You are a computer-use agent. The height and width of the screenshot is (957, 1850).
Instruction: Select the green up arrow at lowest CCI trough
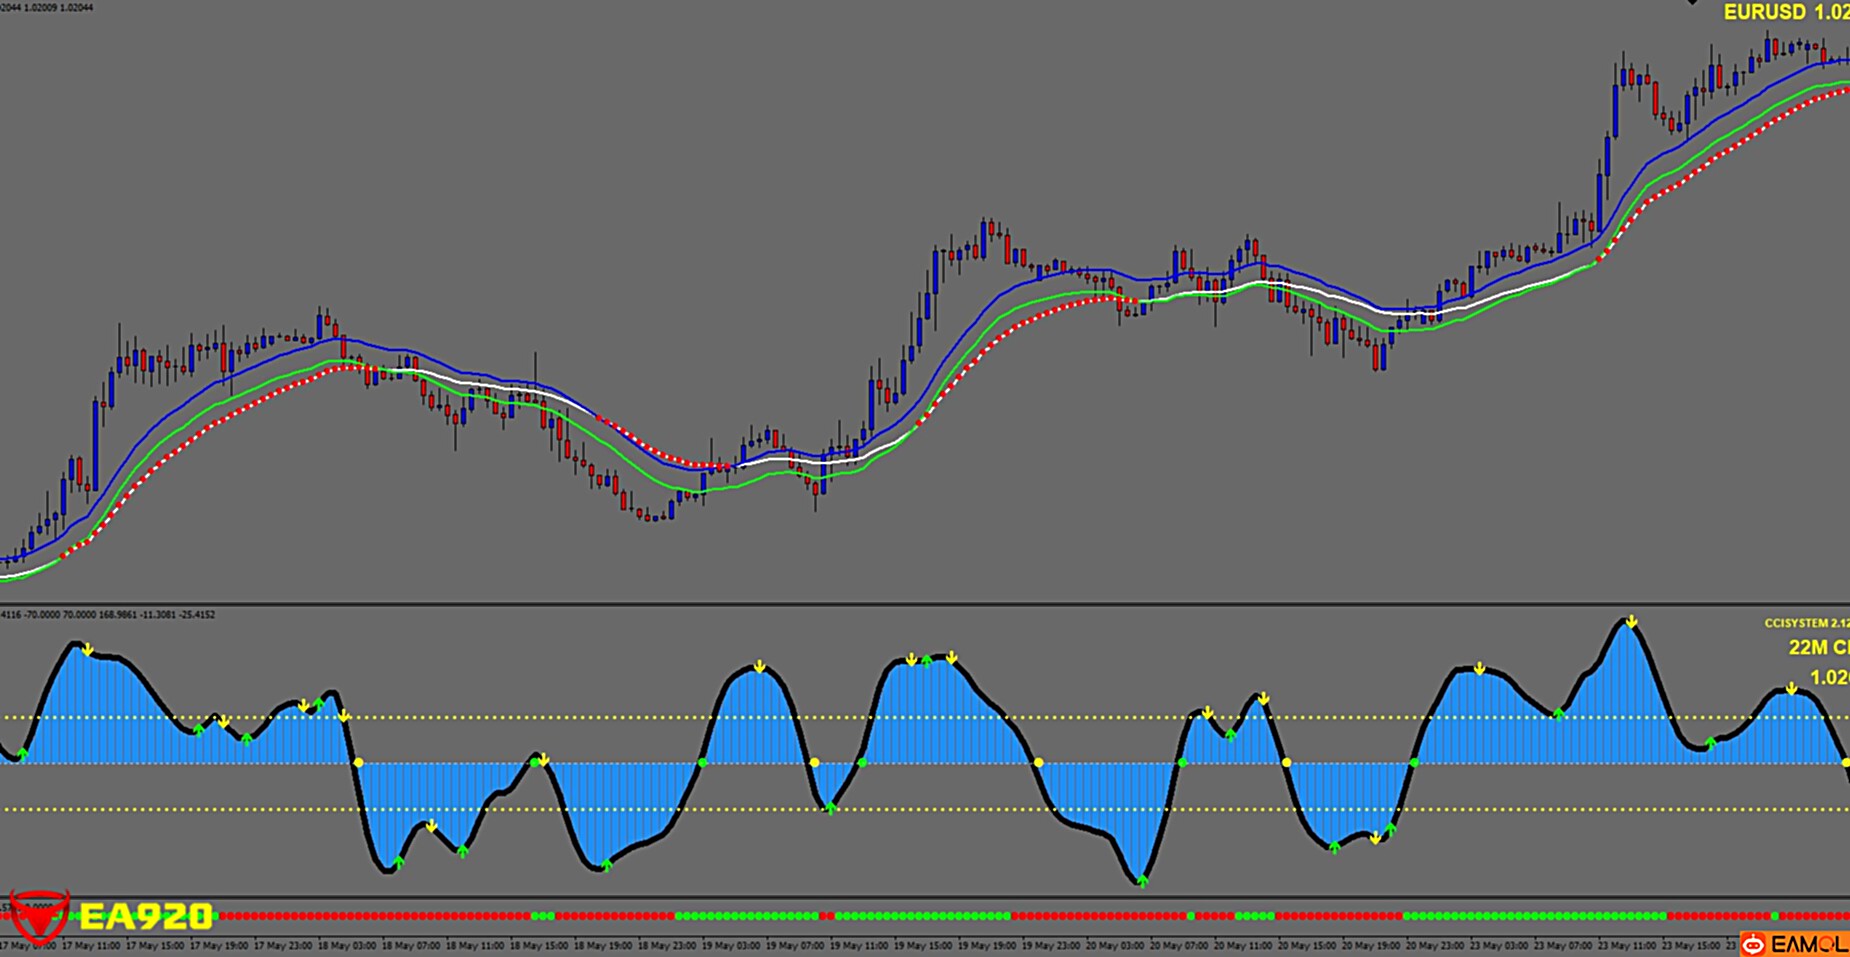(x=1142, y=881)
